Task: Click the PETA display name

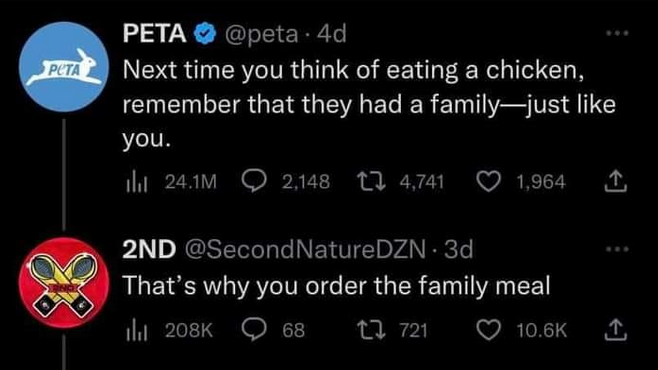Action: pyautogui.click(x=154, y=34)
